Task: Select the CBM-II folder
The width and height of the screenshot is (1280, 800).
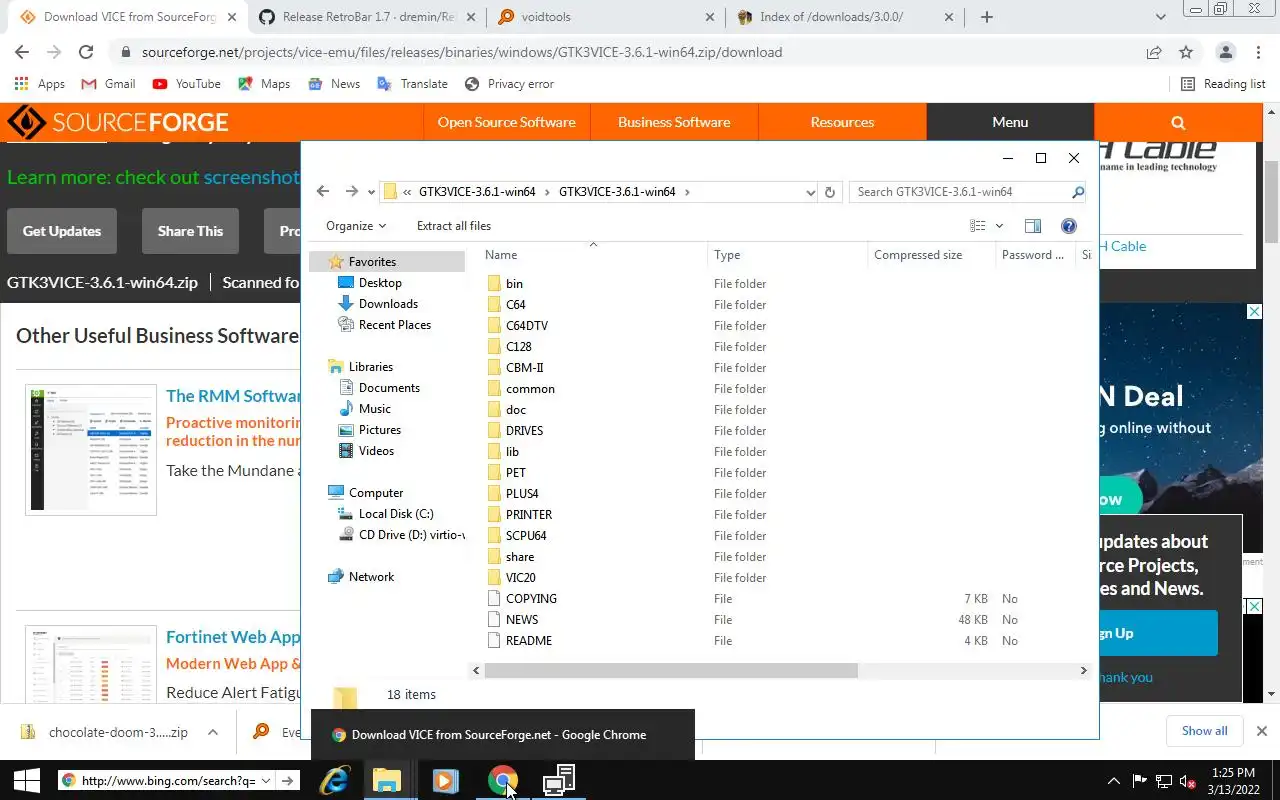Action: 524,368
